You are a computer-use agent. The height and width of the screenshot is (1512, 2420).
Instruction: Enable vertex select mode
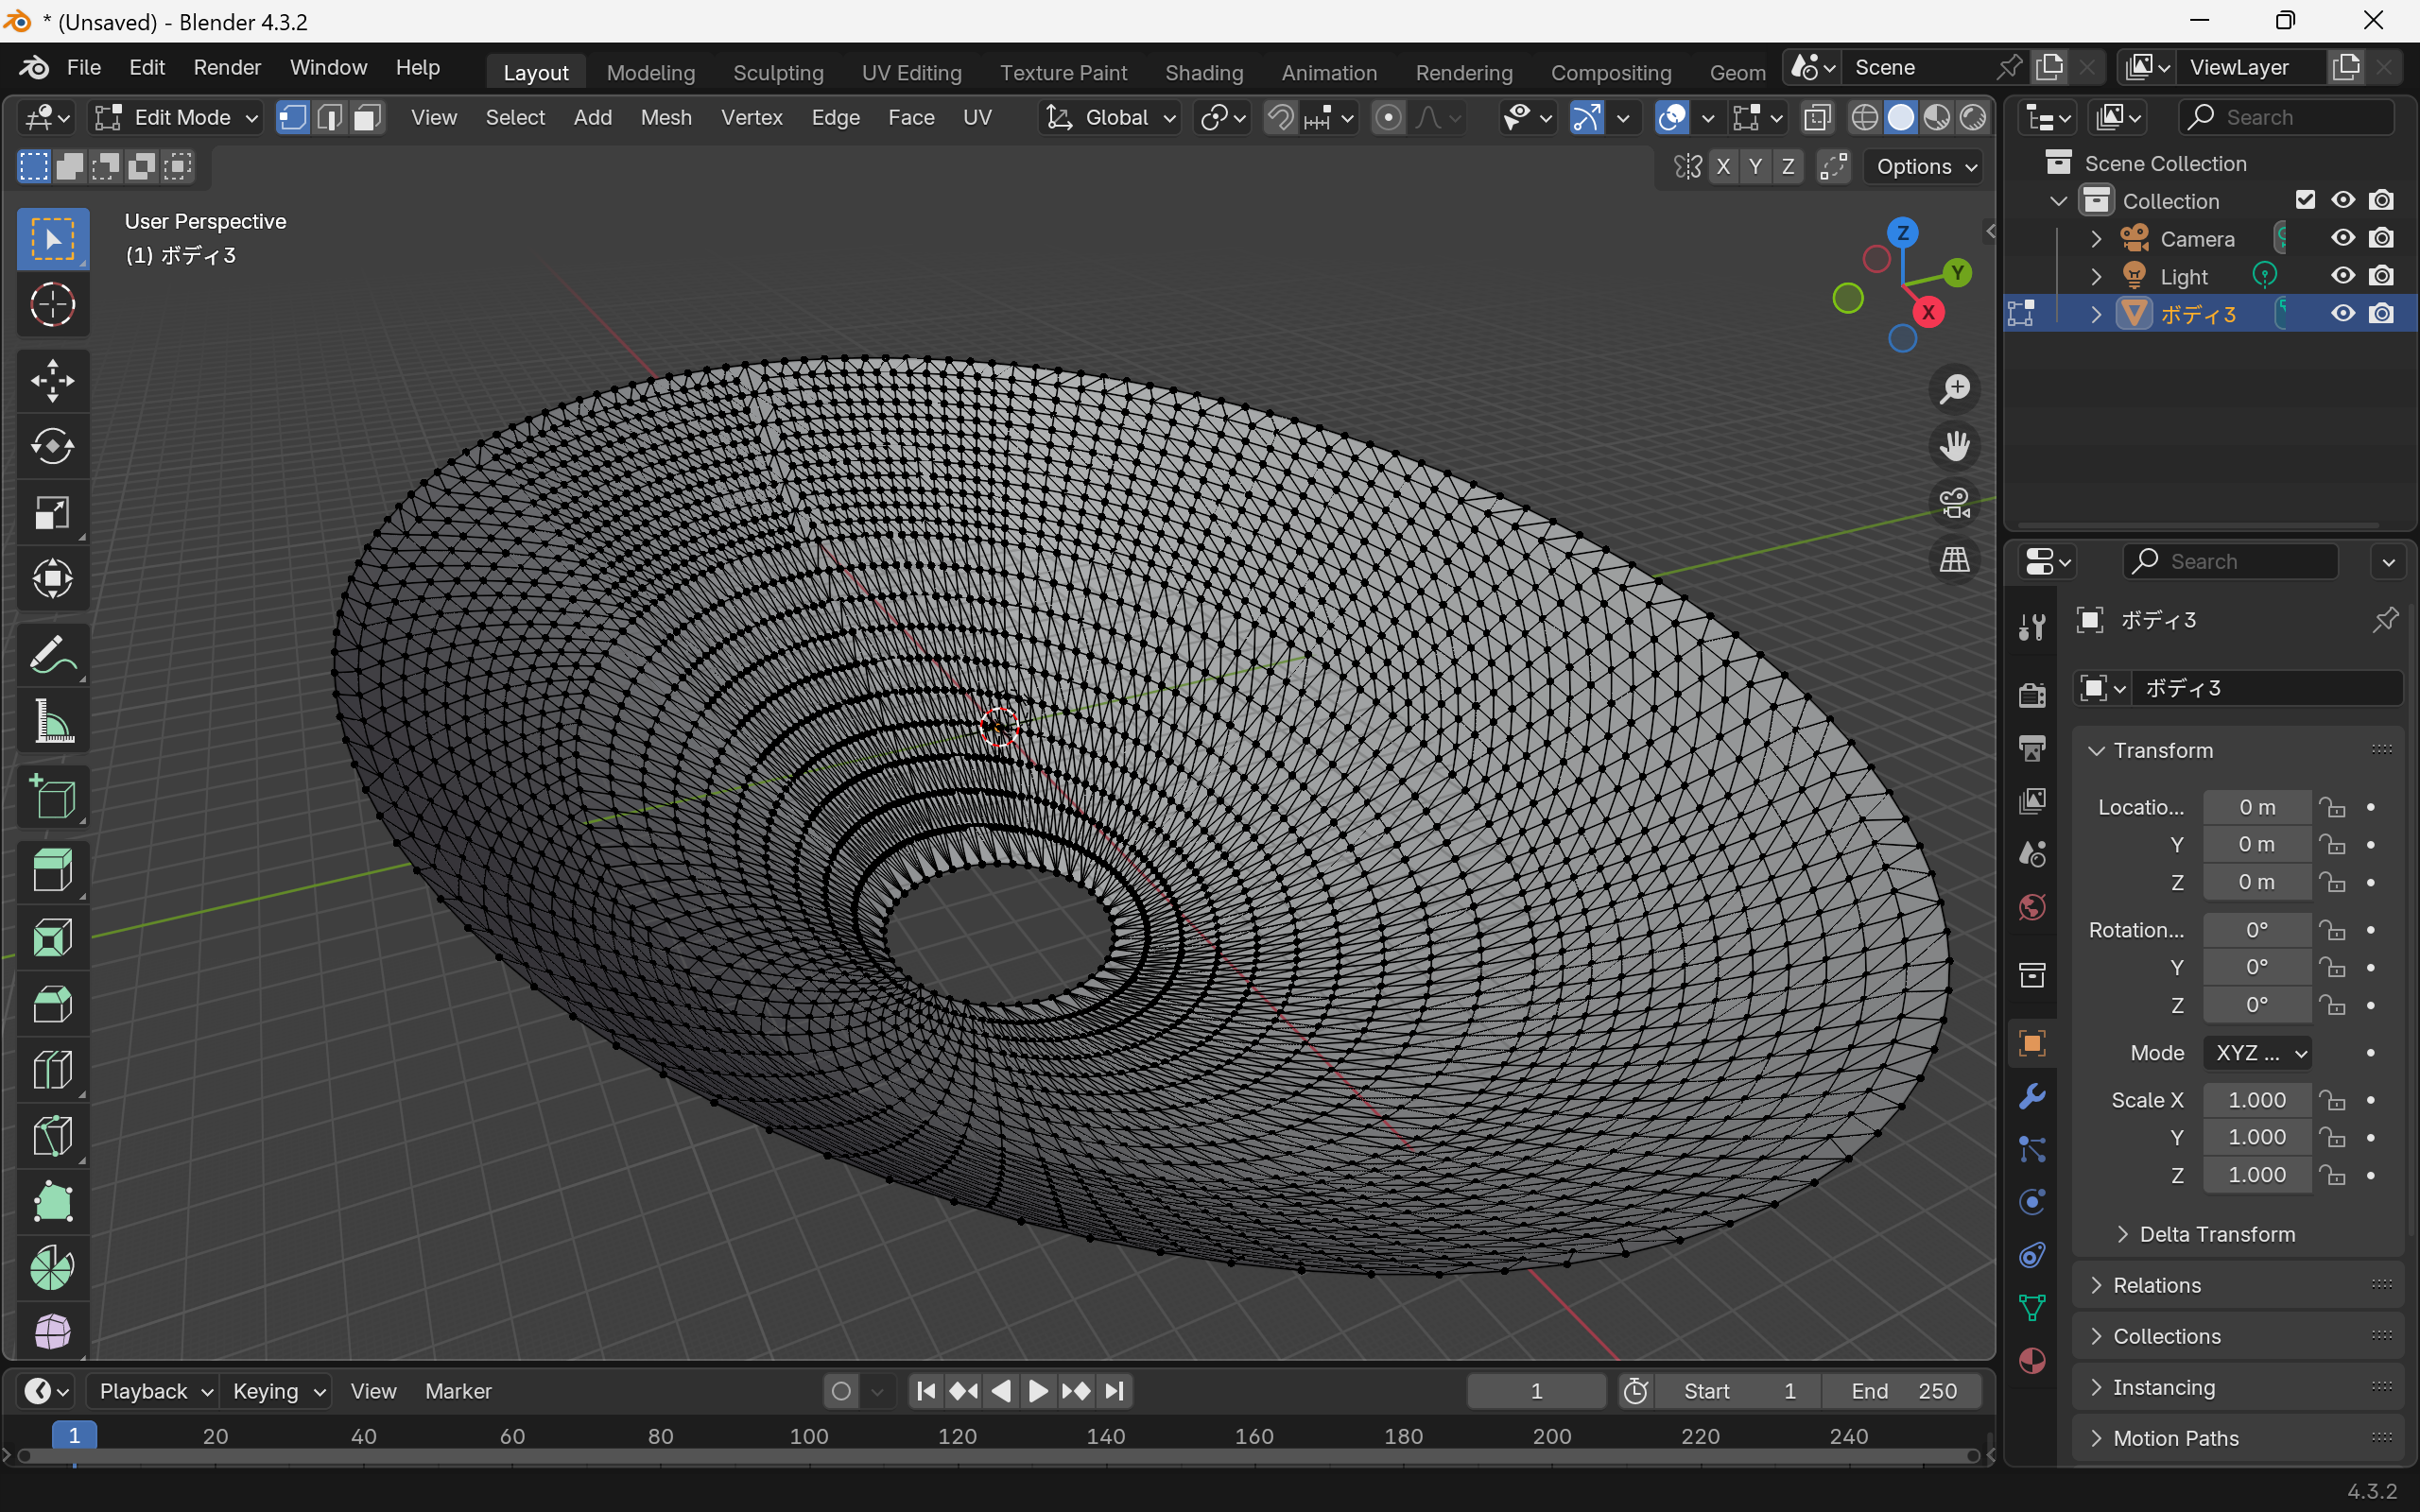click(x=292, y=118)
